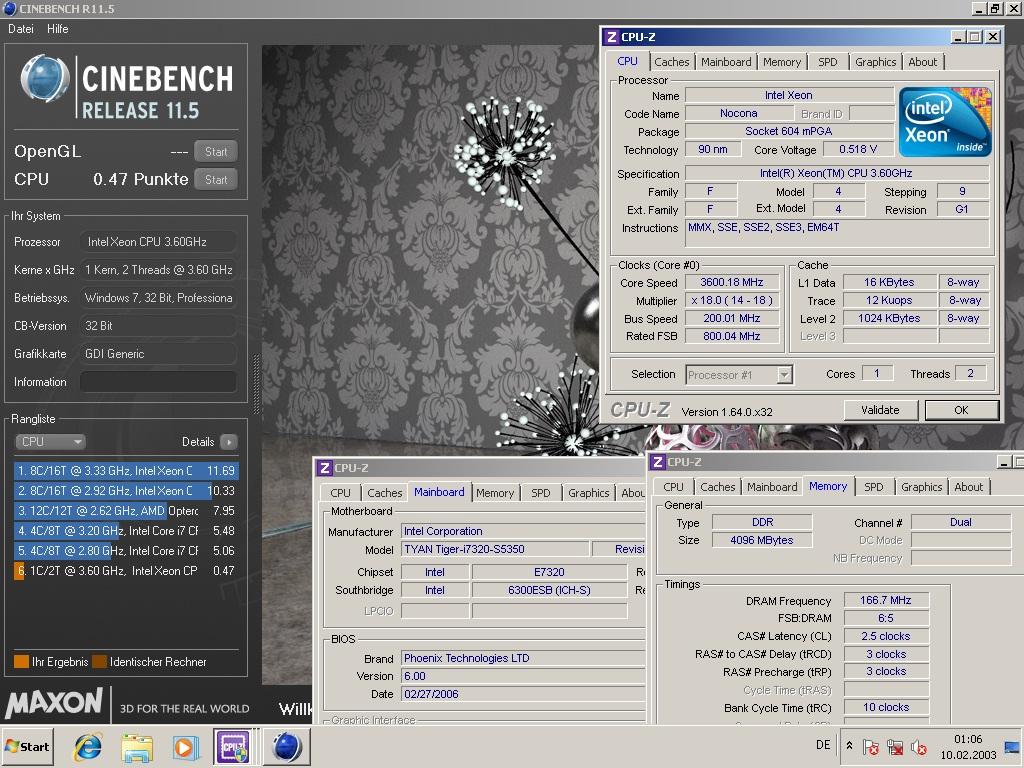
Task: Click the Core Speed value 3600.18 MHz
Action: point(731,282)
